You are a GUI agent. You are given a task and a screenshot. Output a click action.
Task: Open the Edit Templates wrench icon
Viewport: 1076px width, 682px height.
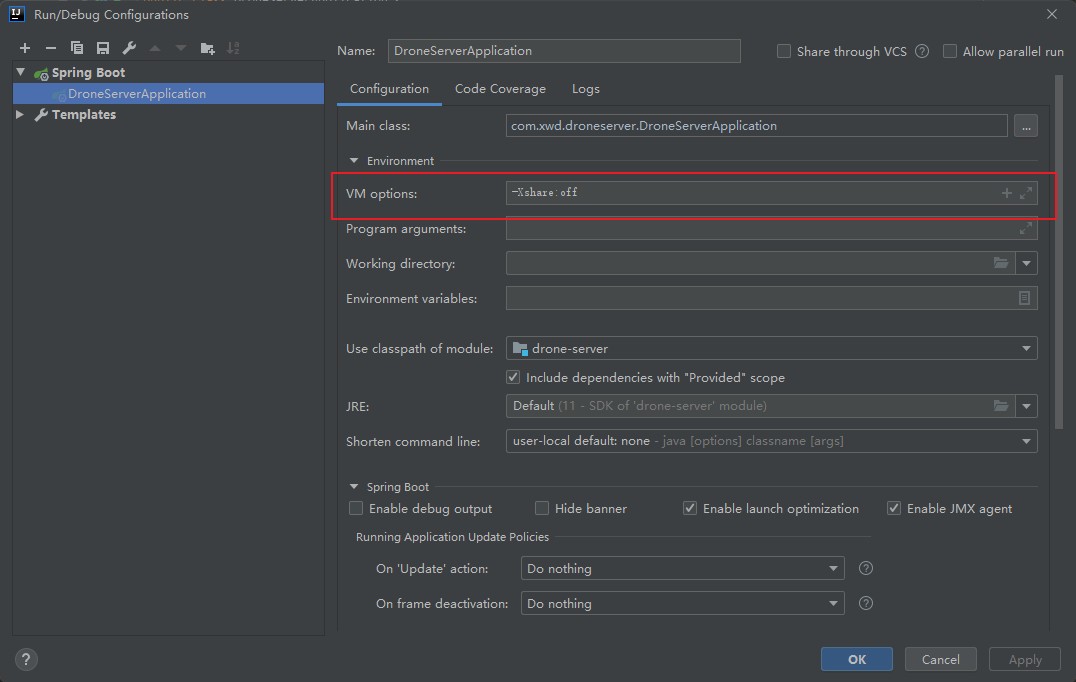coord(129,48)
